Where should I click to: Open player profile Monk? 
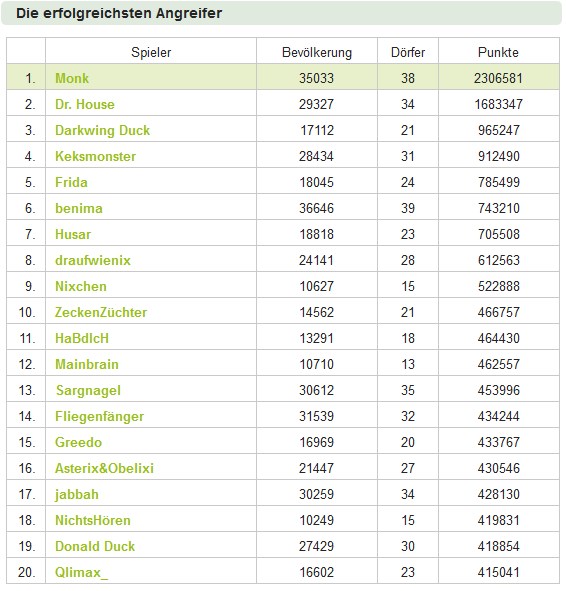click(72, 78)
